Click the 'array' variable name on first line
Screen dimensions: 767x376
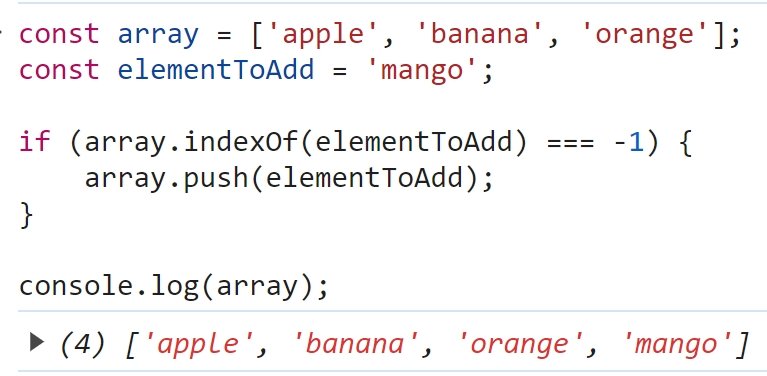158,34
